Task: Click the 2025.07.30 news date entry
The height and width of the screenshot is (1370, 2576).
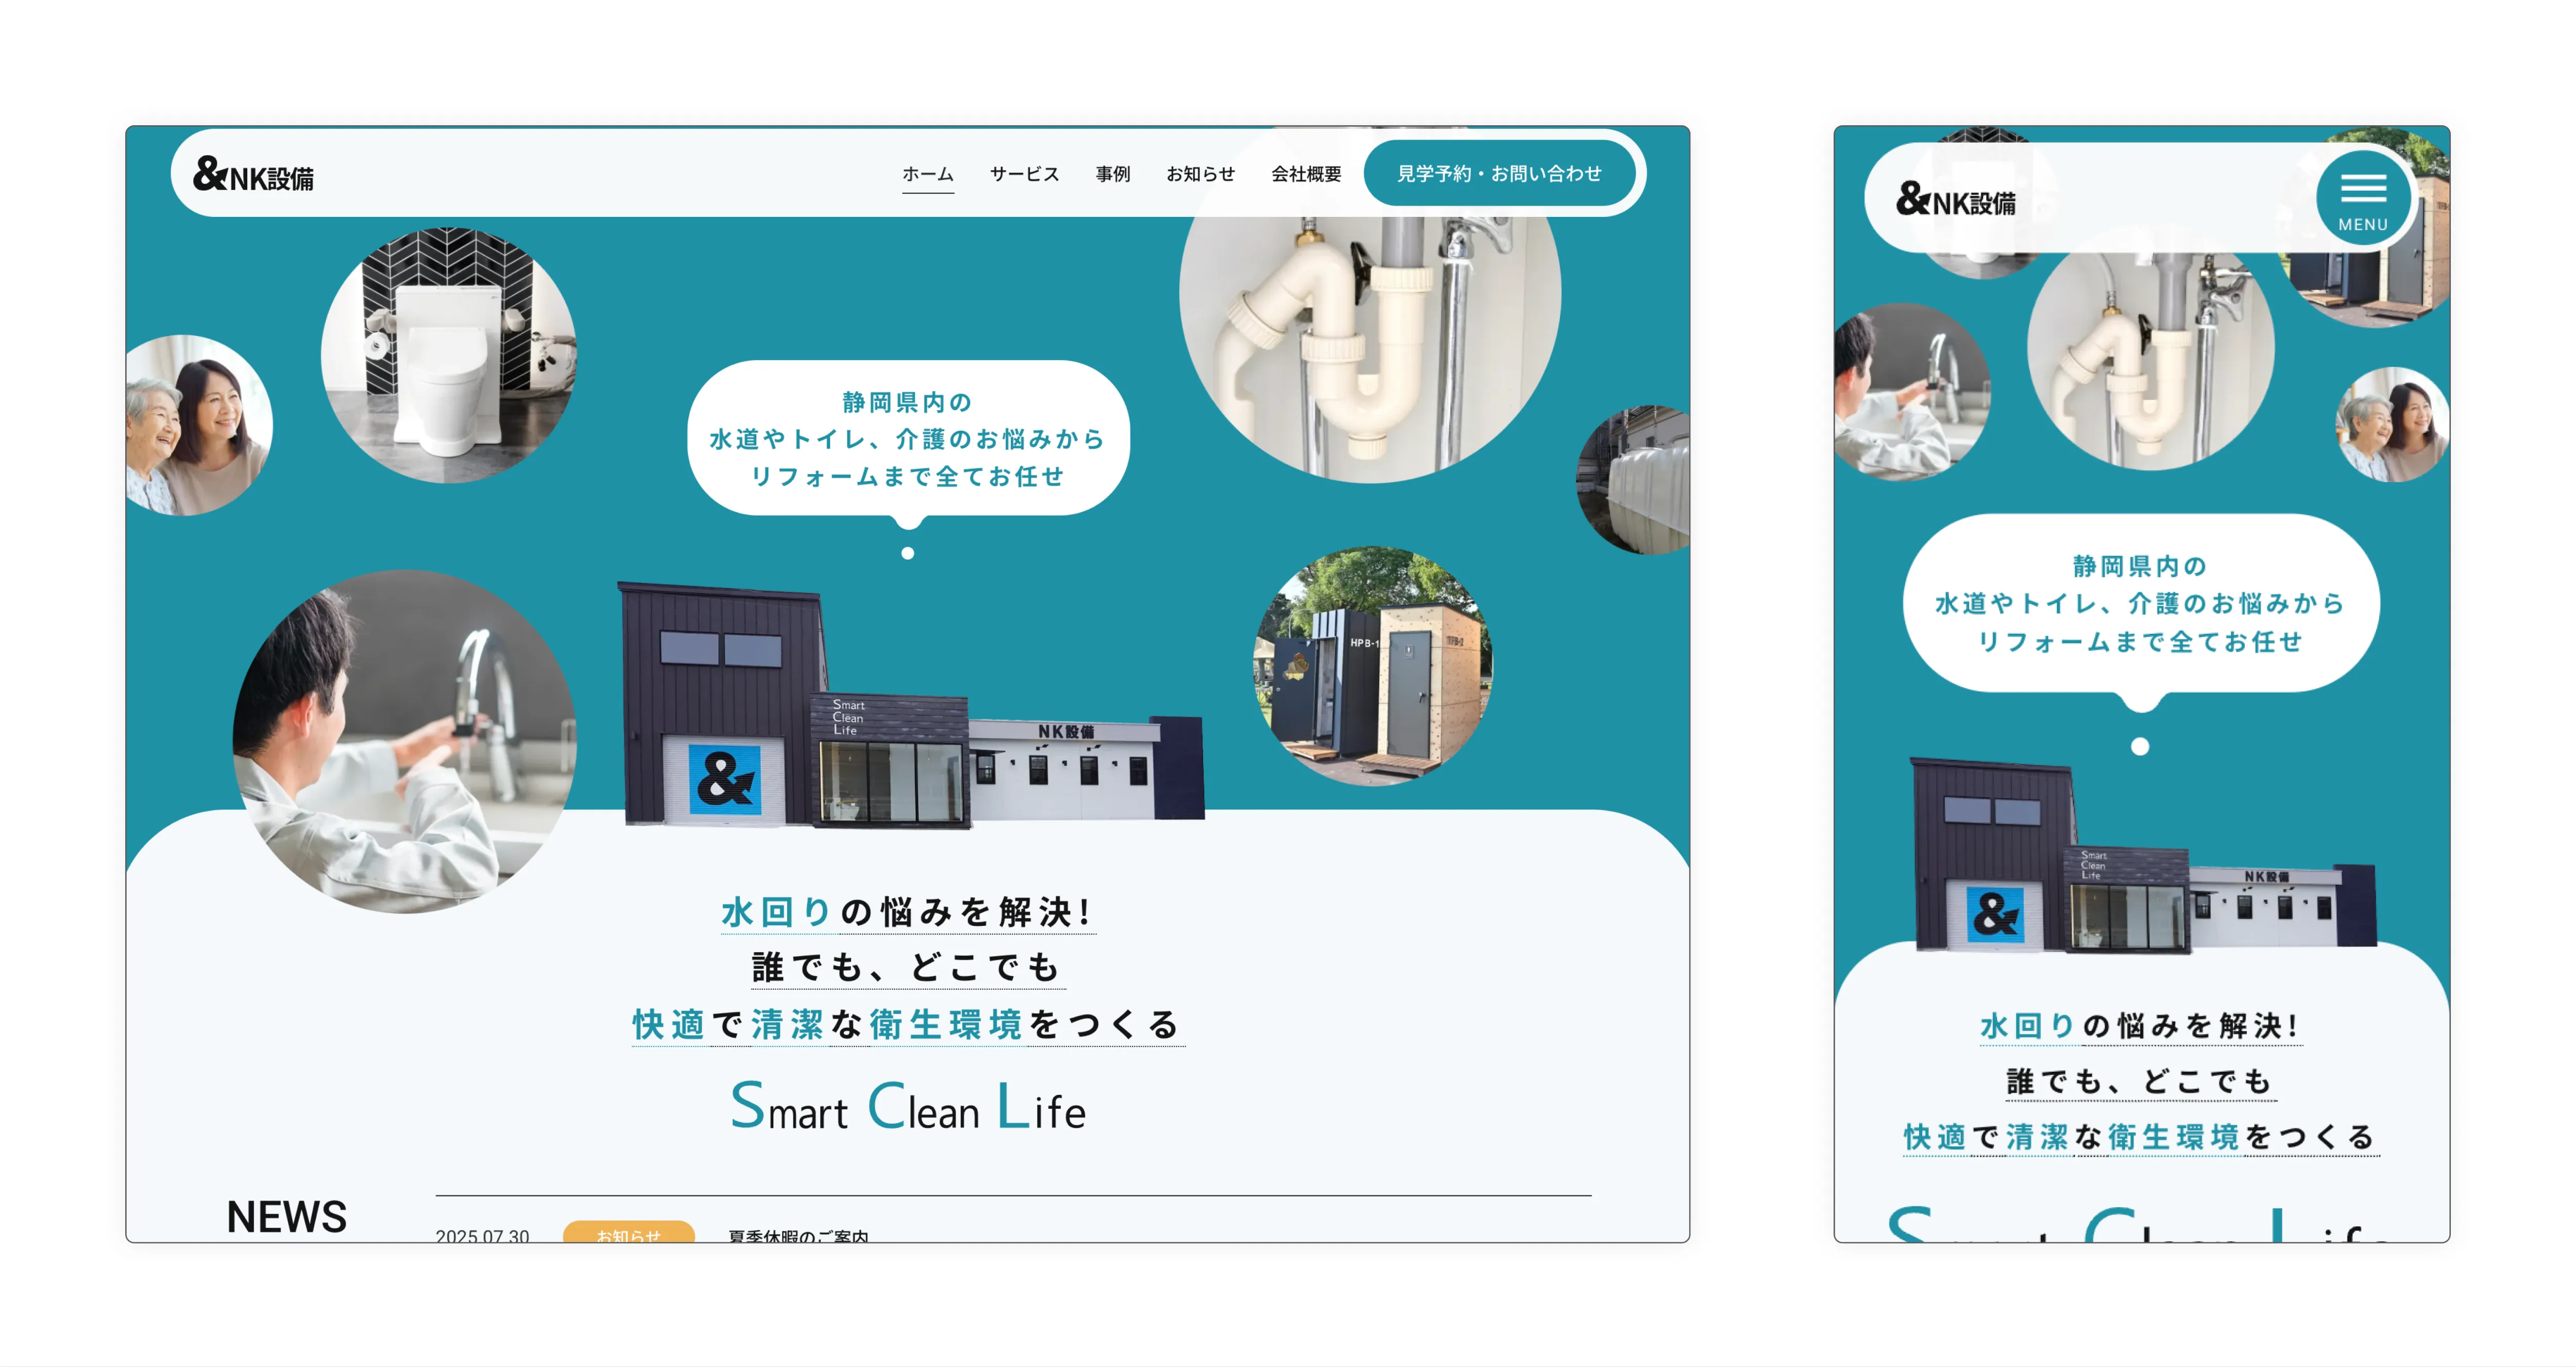Action: coord(483,1237)
